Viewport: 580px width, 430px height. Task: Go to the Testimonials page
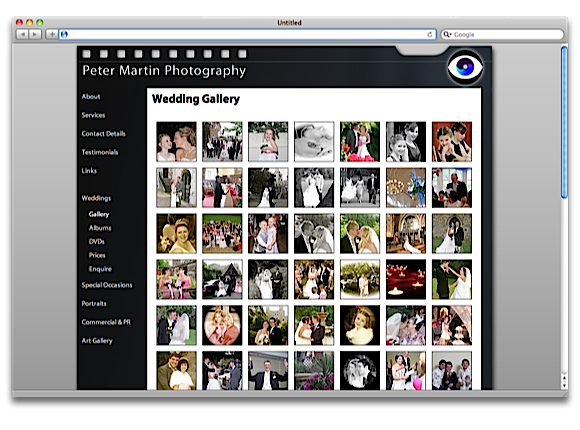pos(100,152)
